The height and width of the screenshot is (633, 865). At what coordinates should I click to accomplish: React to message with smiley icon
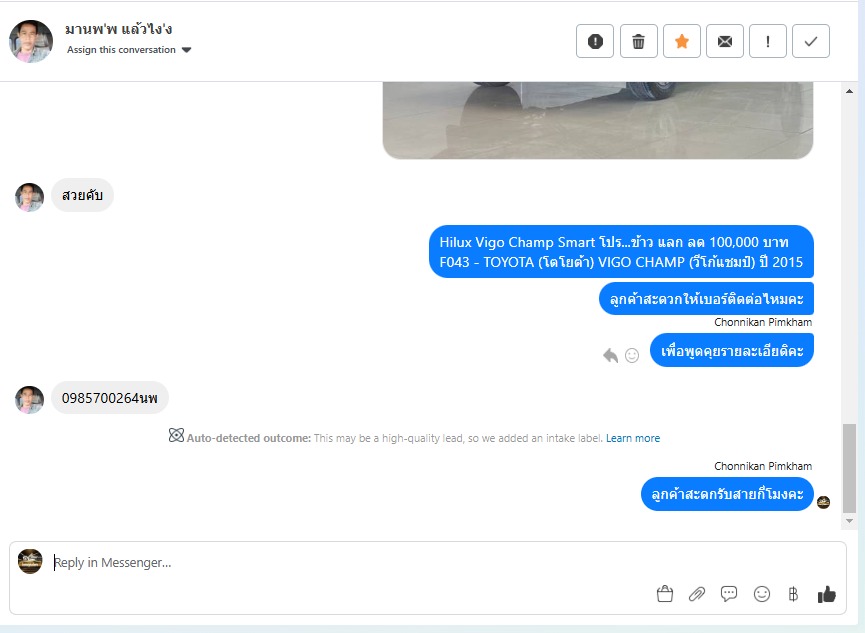[x=632, y=355]
